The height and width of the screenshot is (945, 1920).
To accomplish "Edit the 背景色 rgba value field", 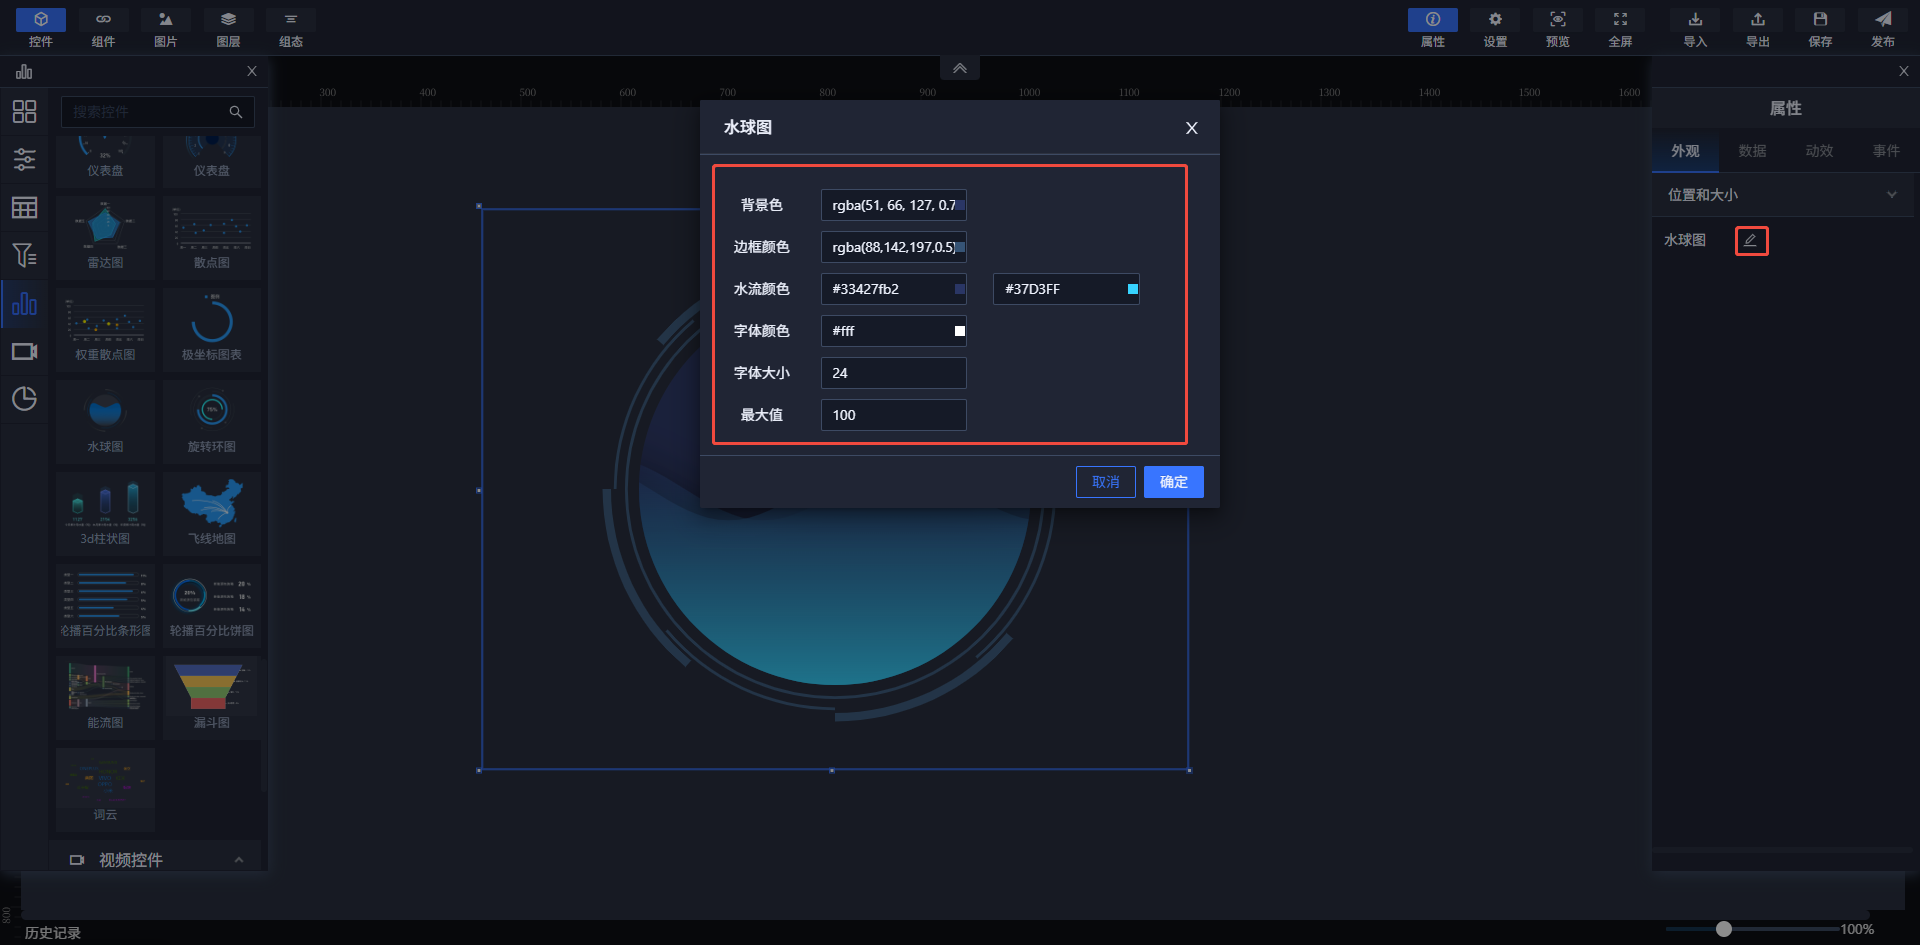I will click(x=894, y=205).
